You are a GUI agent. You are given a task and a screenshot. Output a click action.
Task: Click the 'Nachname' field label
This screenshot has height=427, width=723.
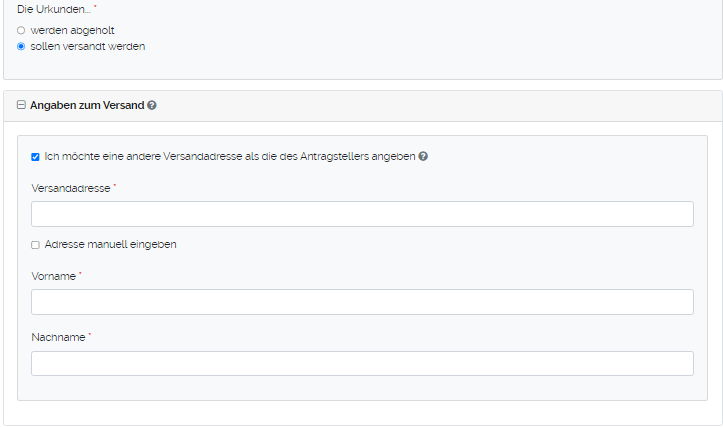click(x=58, y=338)
